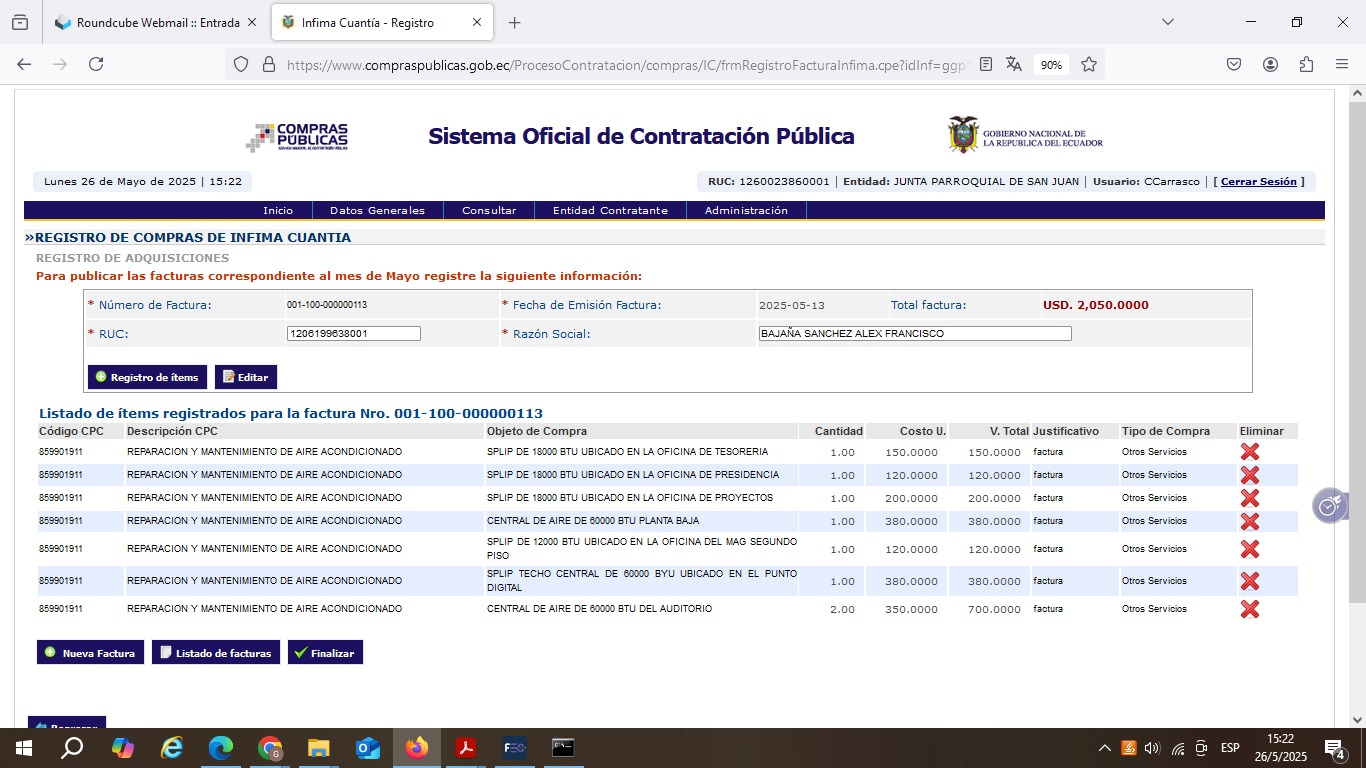The width and height of the screenshot is (1366, 768).
Task: Click Cerrar Sesión link
Action: (x=1258, y=182)
